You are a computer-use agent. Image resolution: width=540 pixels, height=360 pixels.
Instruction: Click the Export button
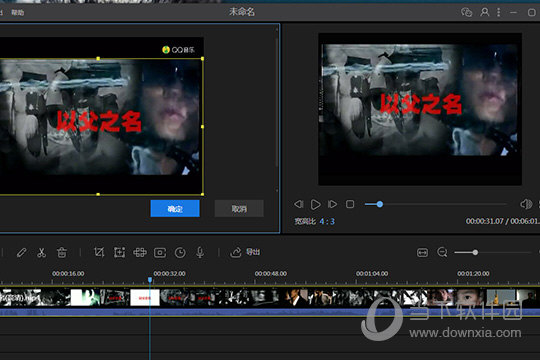(x=245, y=252)
